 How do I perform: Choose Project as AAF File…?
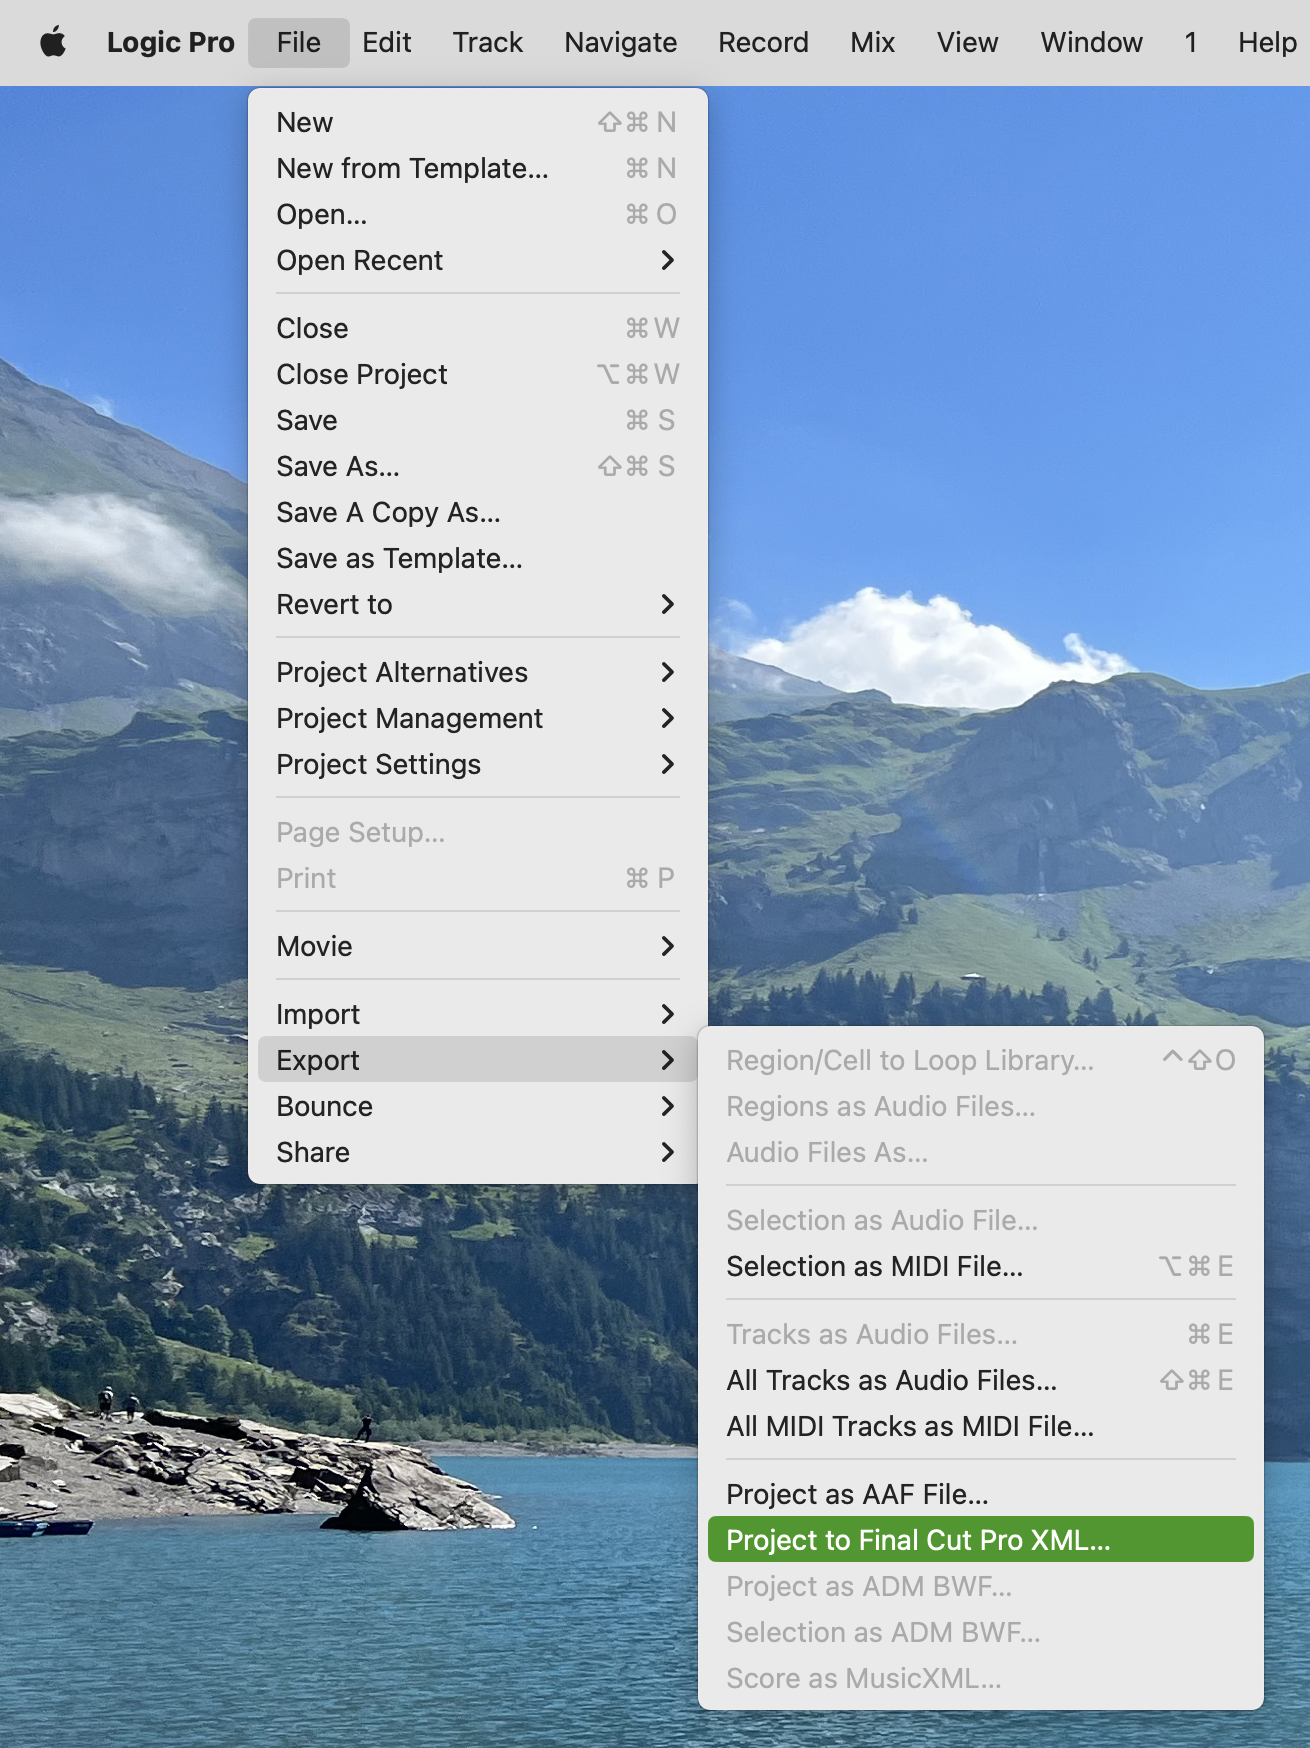[x=981, y=1494]
